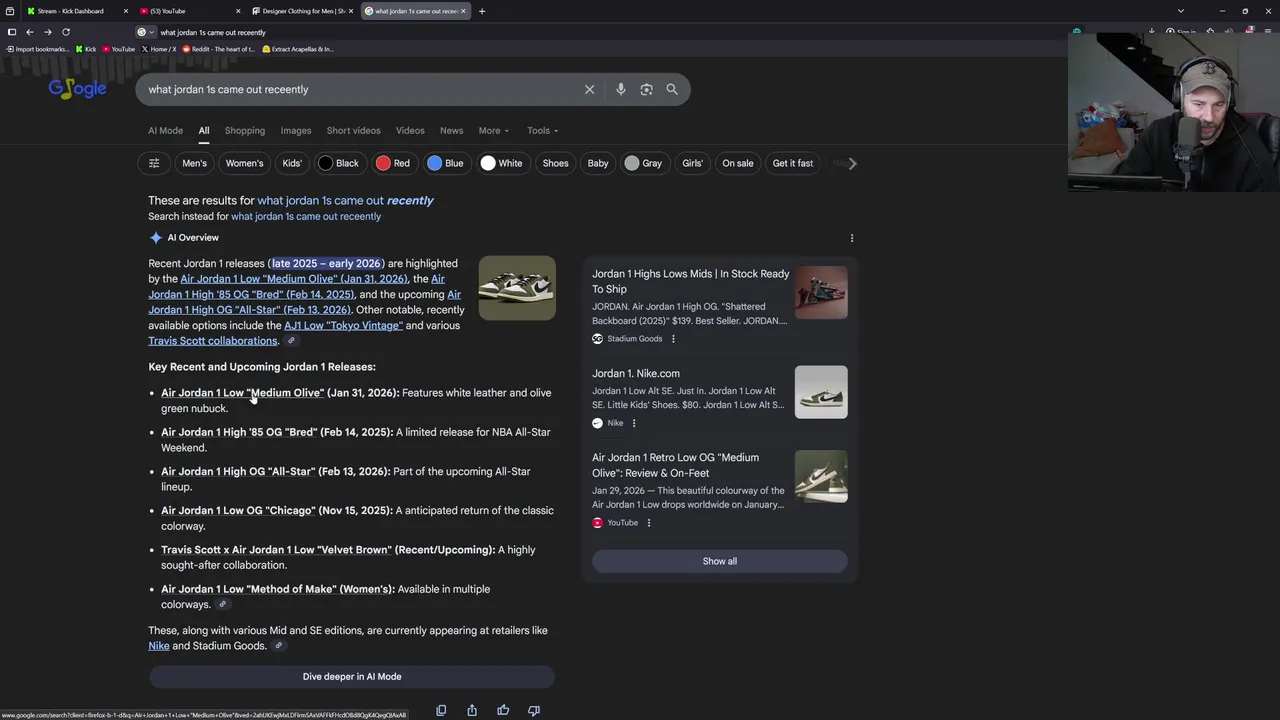Start voice search with microphone icon

click(x=620, y=89)
